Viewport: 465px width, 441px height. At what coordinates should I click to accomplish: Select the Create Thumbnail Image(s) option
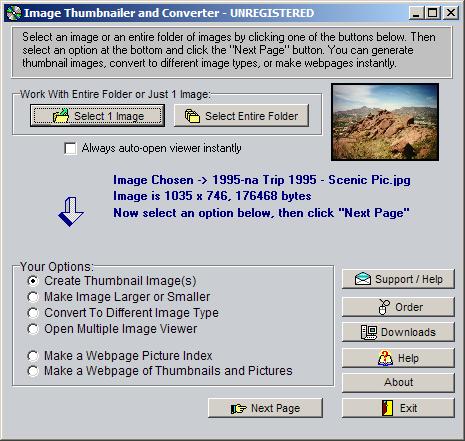coord(33,281)
